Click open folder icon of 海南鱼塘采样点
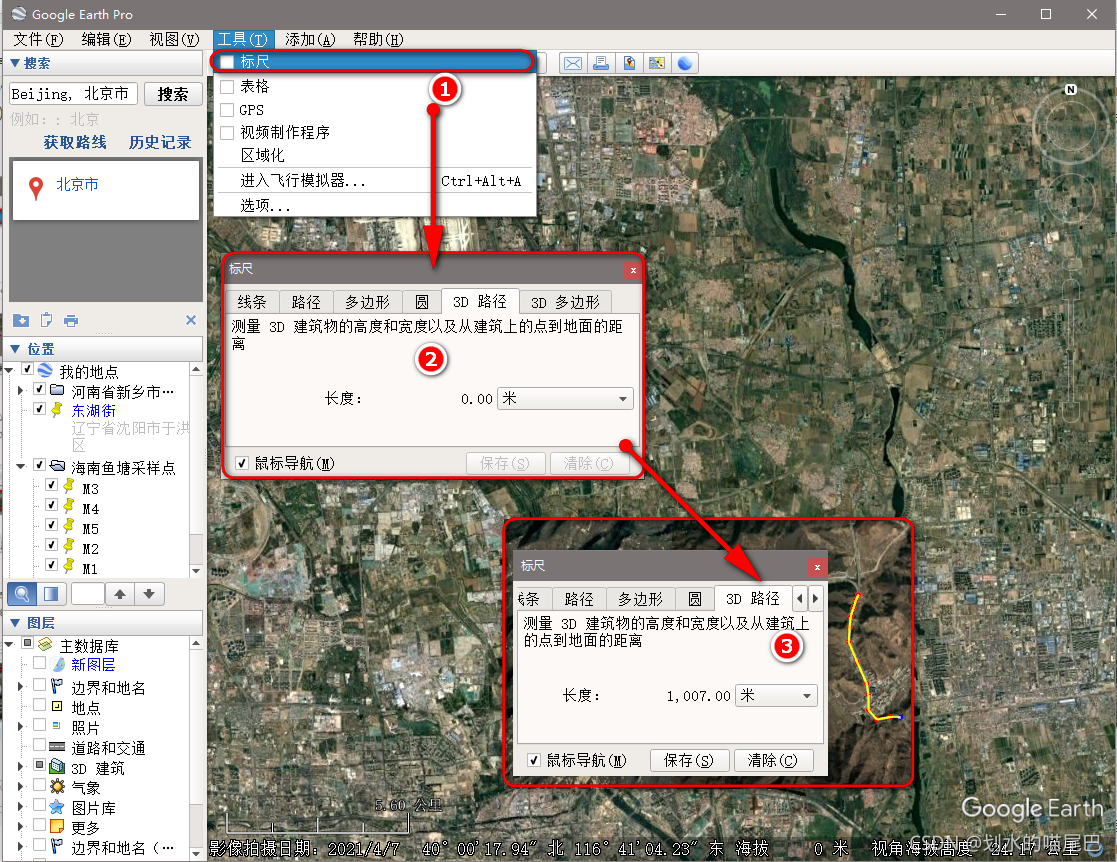This screenshot has width=1117, height=862. (58, 466)
